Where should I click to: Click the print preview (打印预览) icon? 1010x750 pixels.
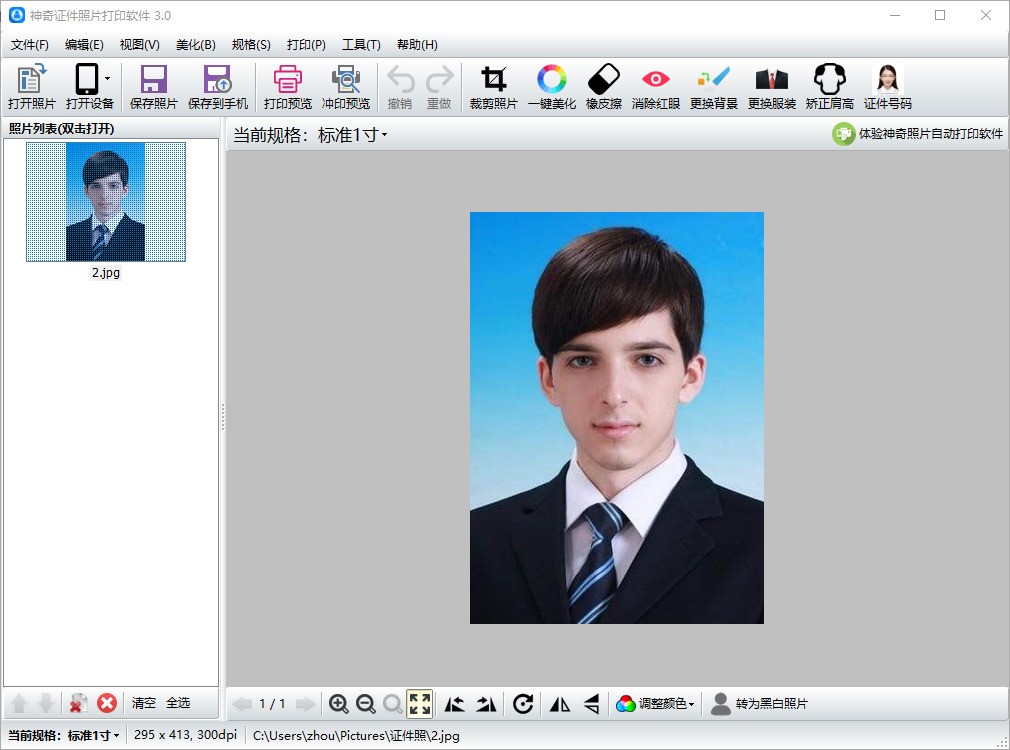click(287, 87)
